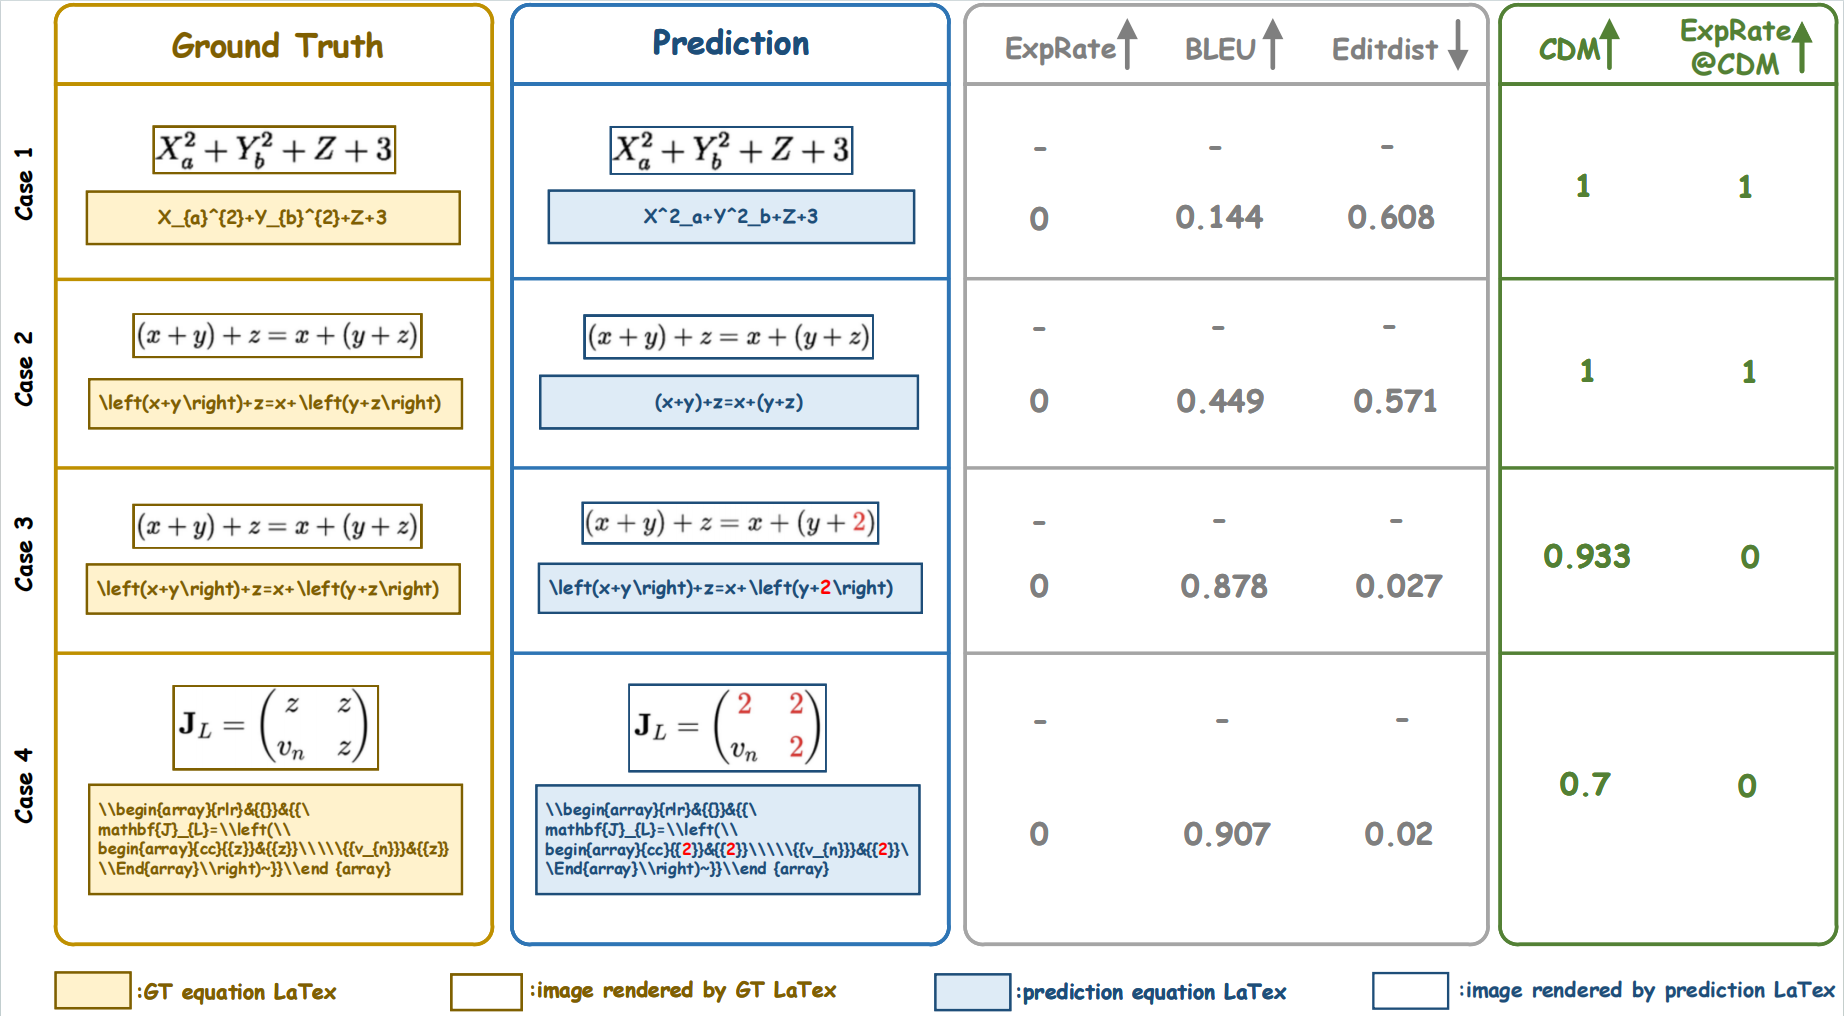Select the Case 1 Editdist value 0.608

tap(1391, 217)
